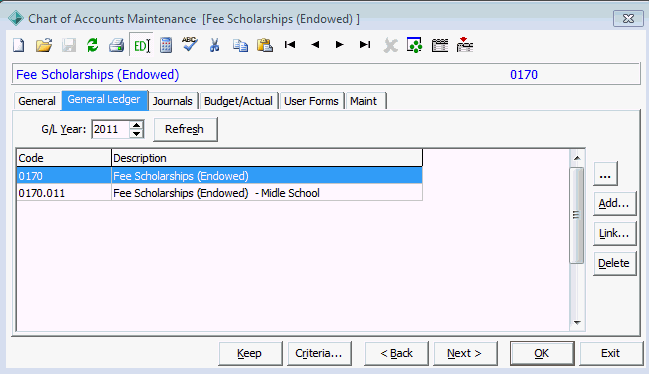Click the Description column header

267,158
